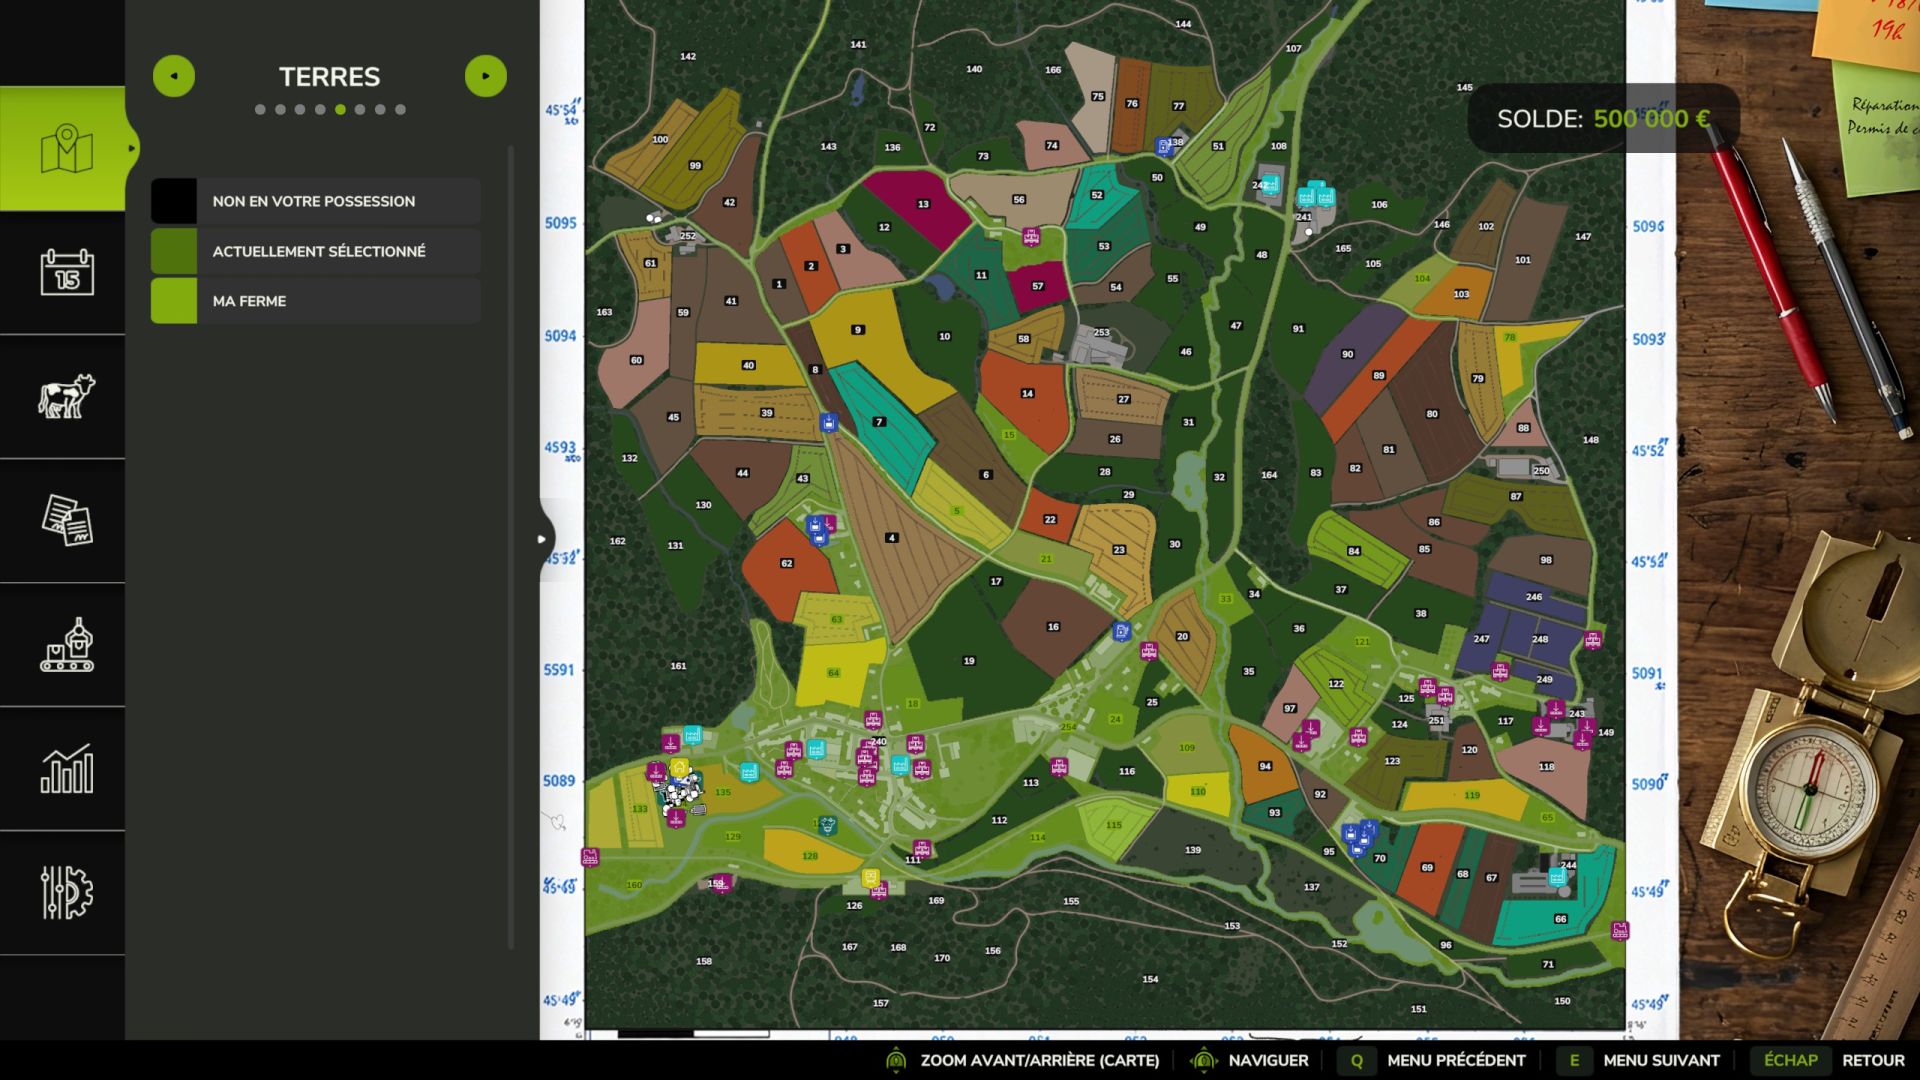This screenshot has height=1080, width=1920.
Task: Click the blue hotspot near field 20
Action: click(1121, 631)
